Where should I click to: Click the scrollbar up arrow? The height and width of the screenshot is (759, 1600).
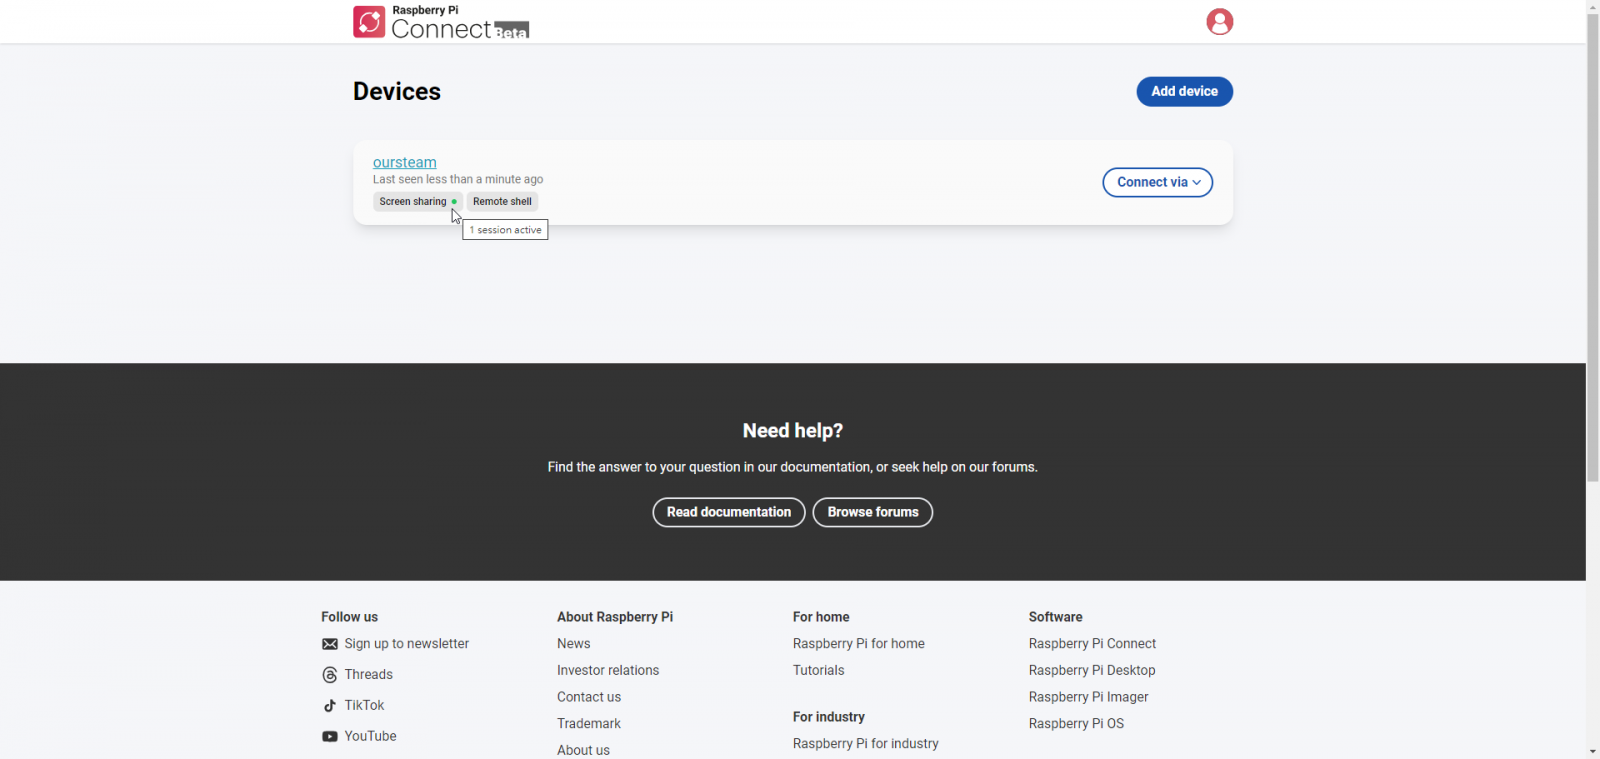(1592, 7)
